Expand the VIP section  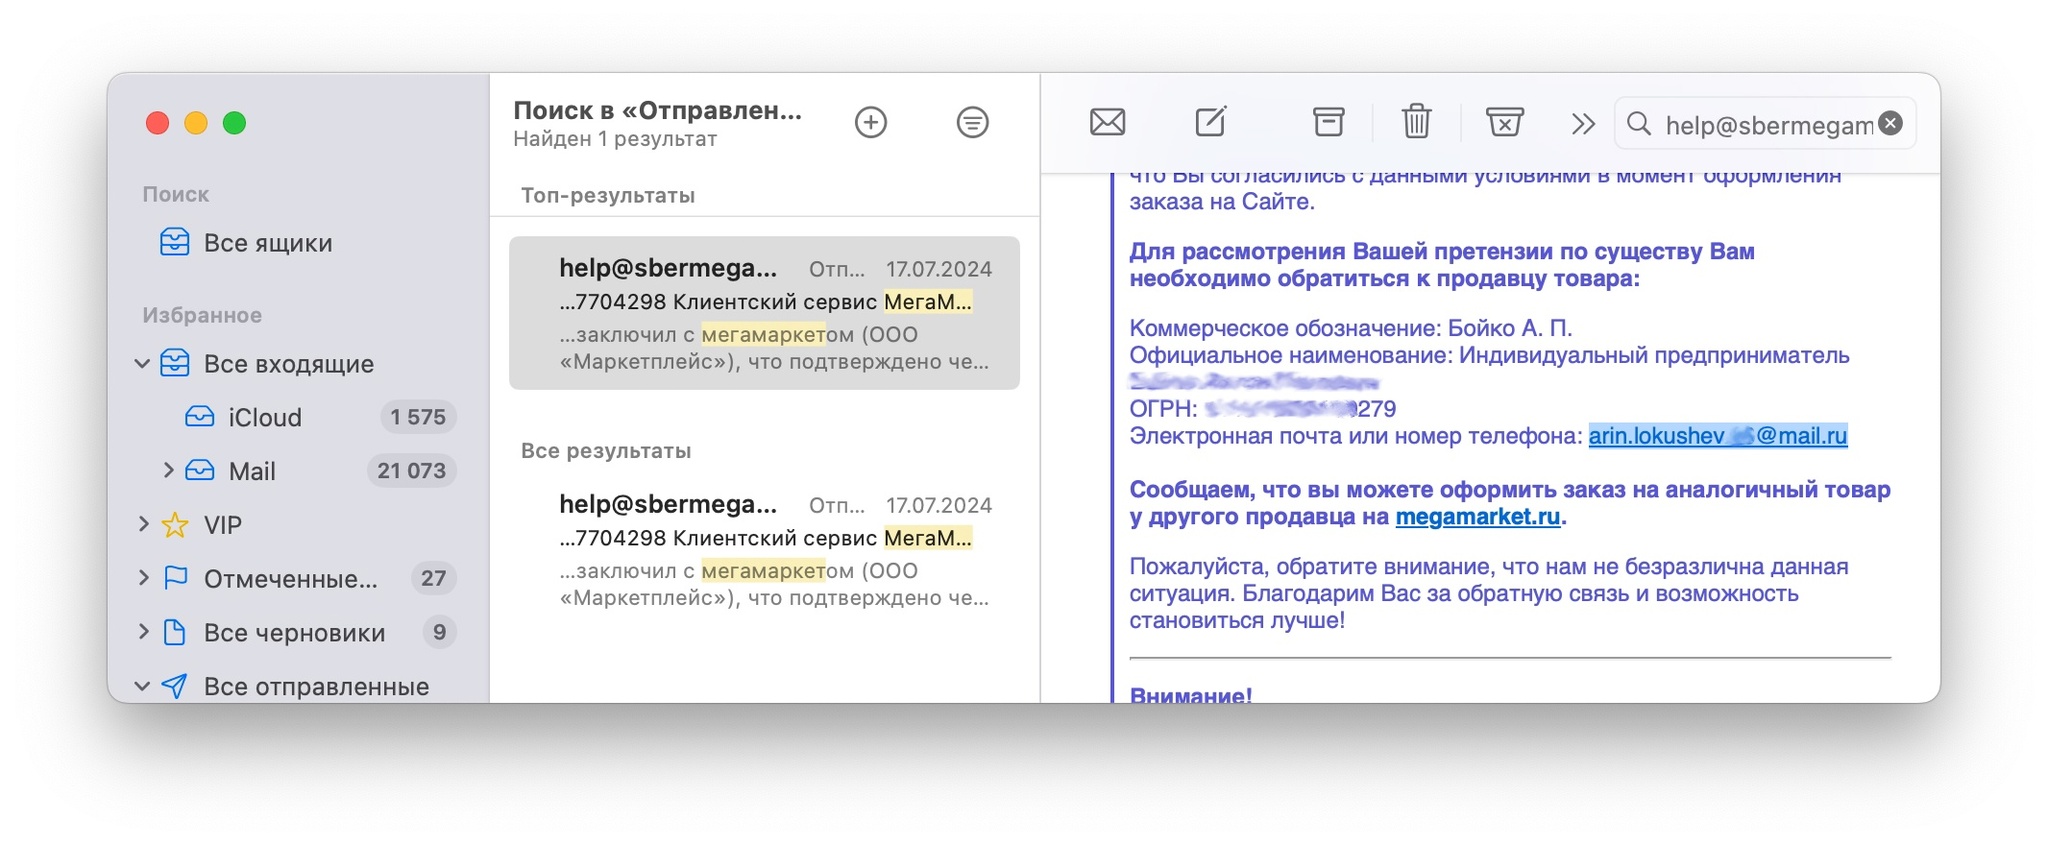click(x=143, y=524)
